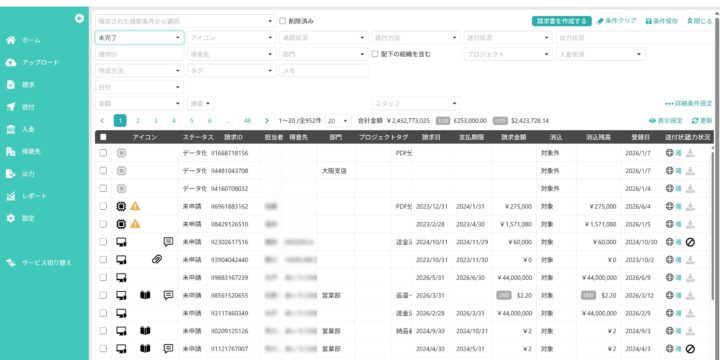This screenshot has width=720, height=360.
Task: Open the 日付 filter dropdown
Action: [140, 87]
